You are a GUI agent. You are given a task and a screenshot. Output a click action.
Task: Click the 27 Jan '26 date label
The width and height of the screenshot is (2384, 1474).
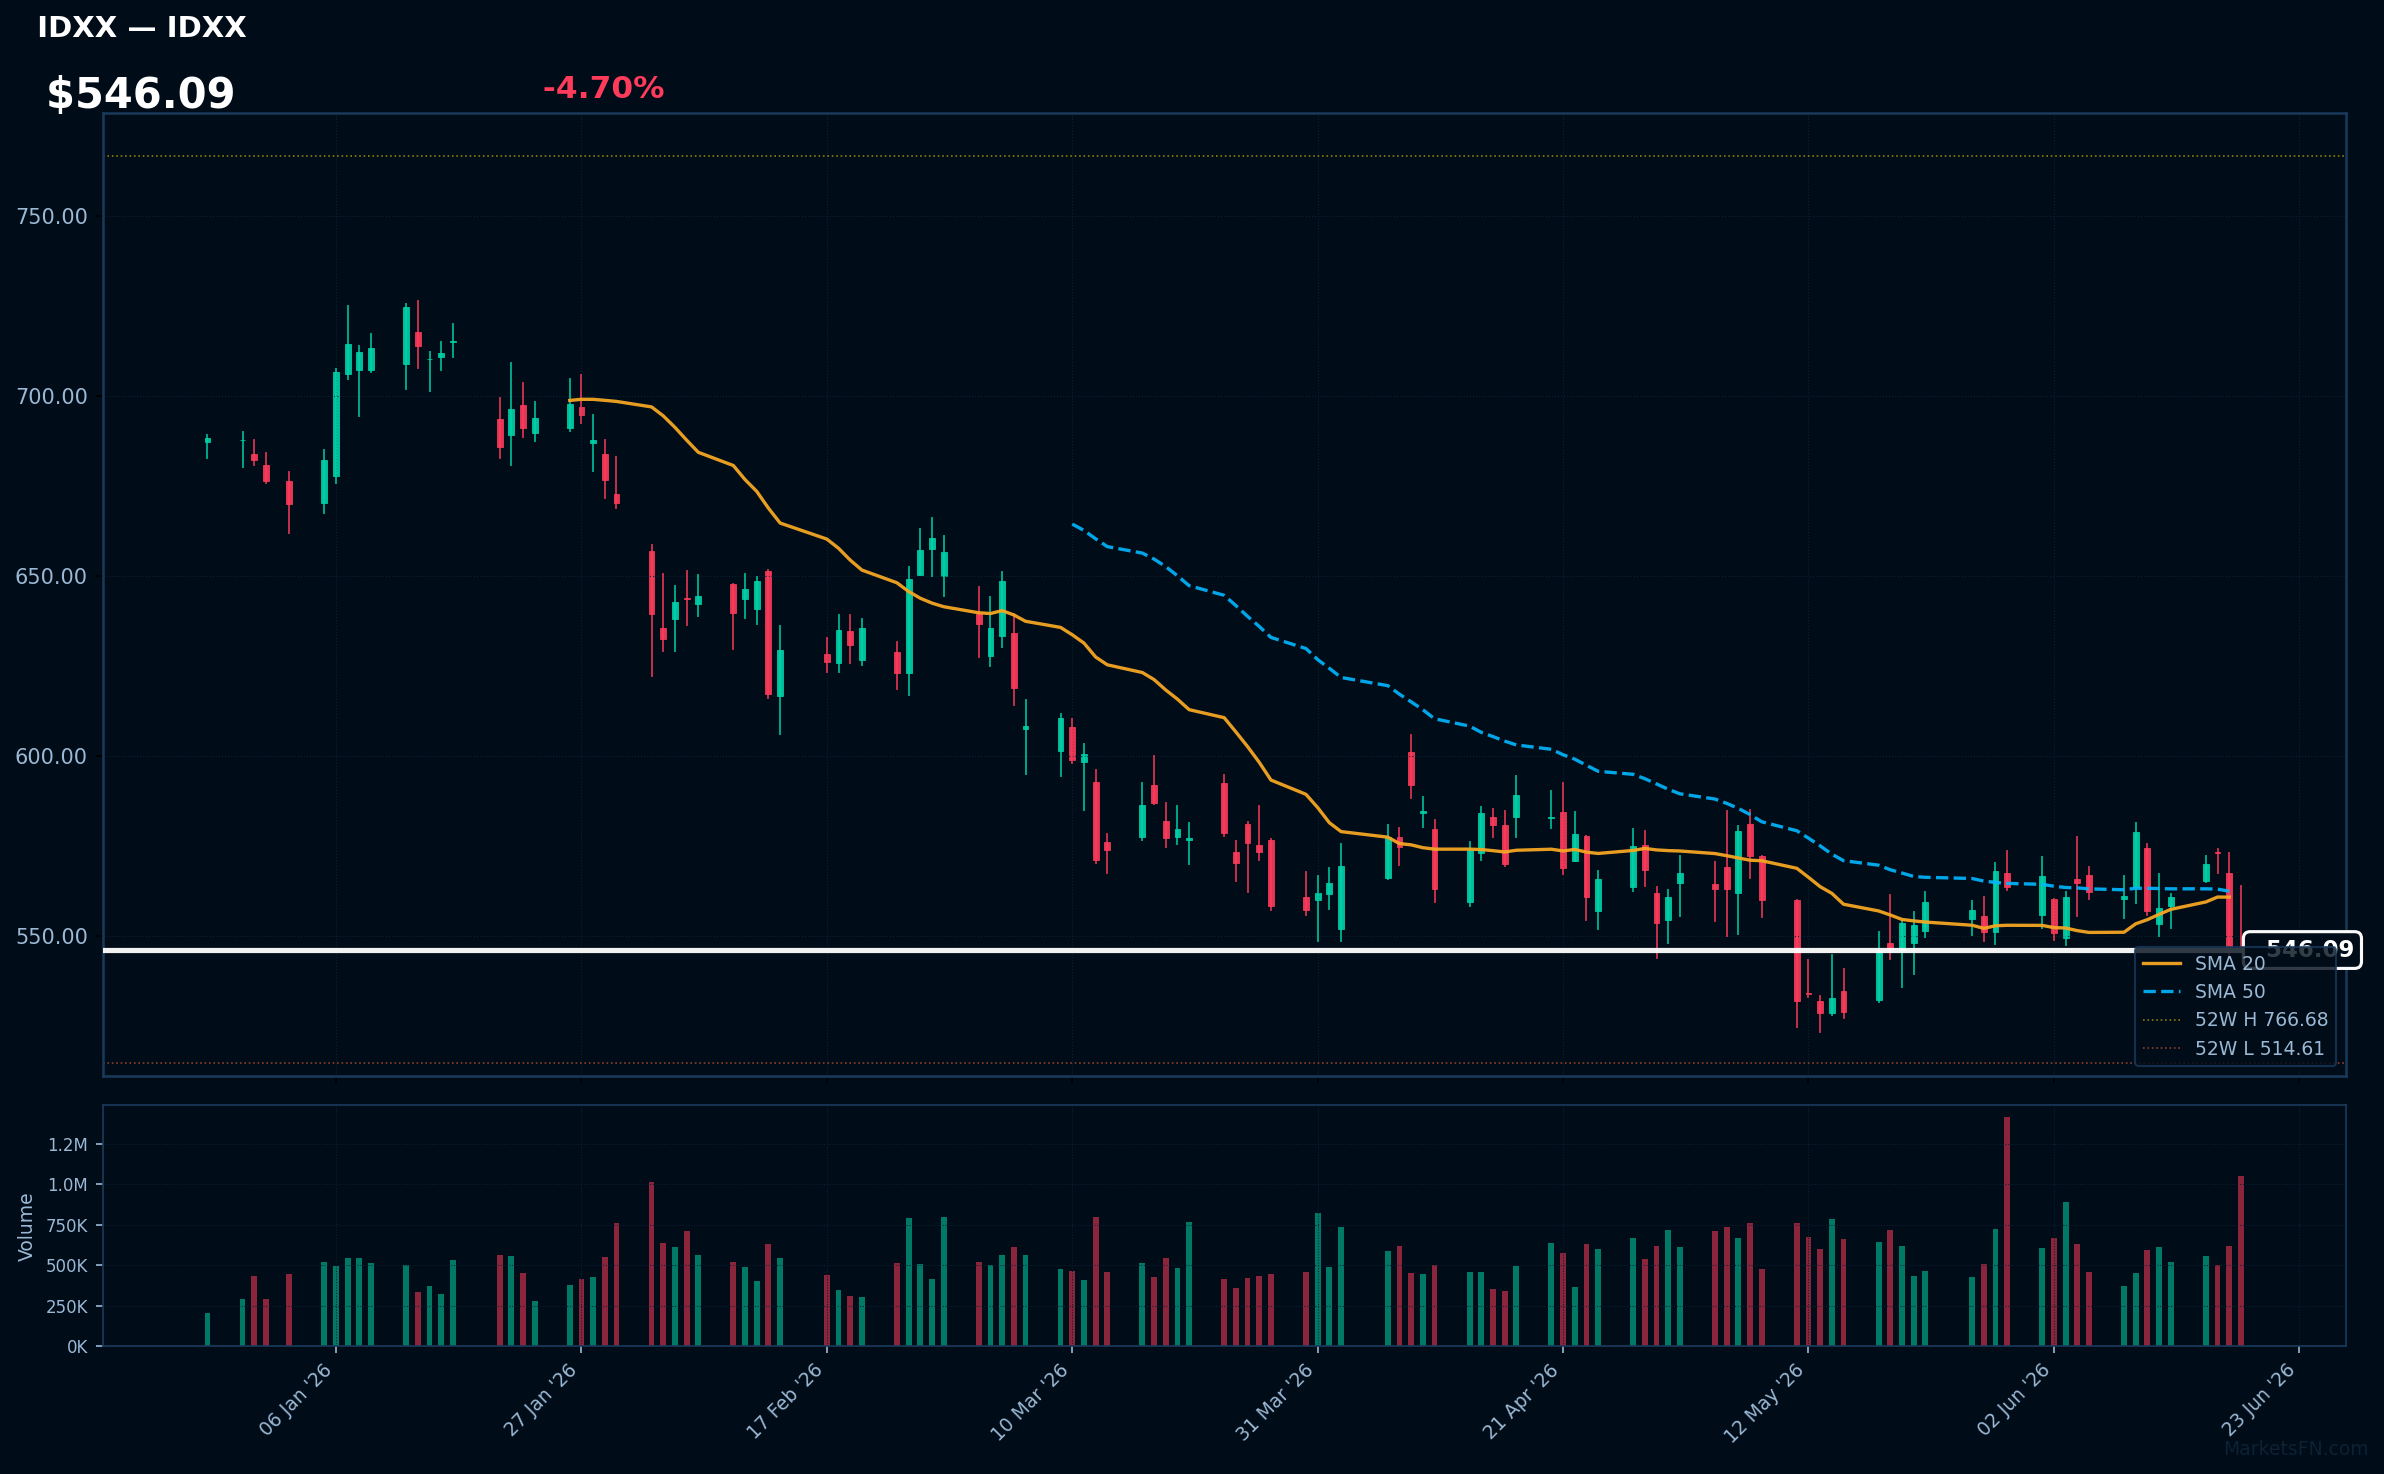[540, 1399]
